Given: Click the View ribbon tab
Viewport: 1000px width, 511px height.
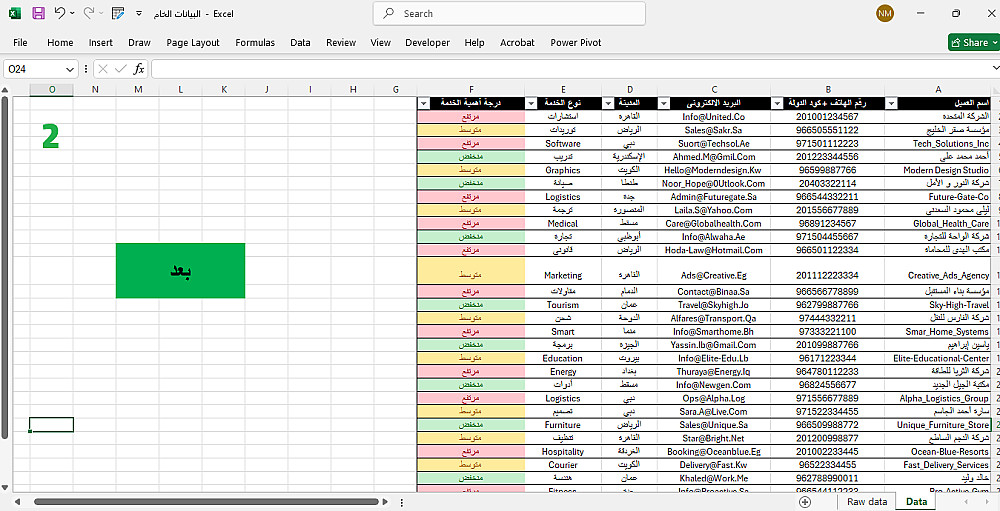Looking at the screenshot, I should 380,43.
